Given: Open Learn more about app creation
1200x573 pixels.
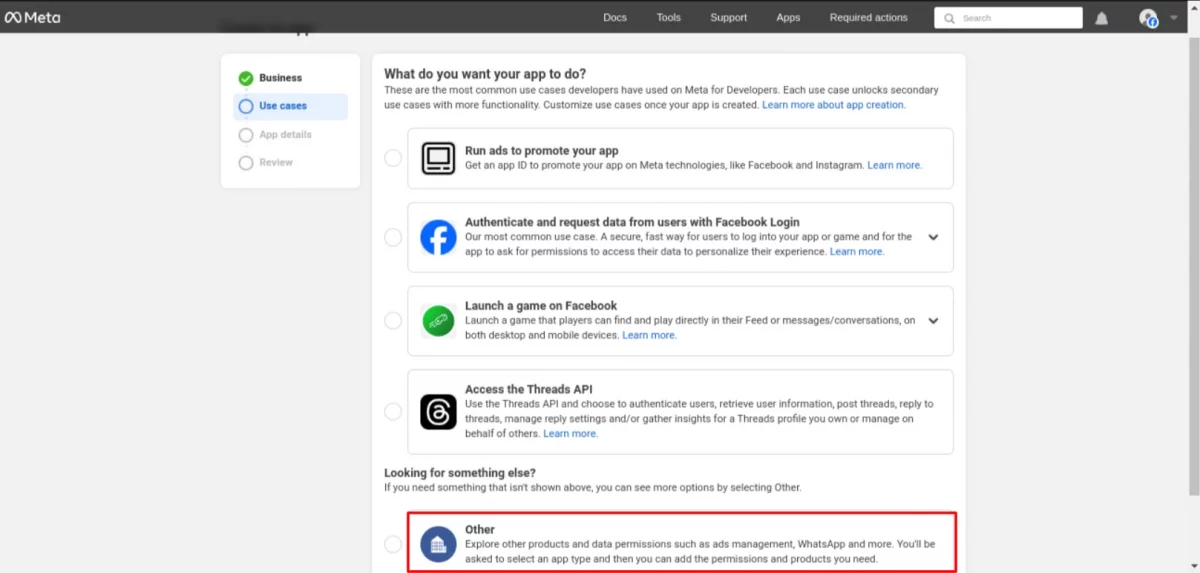Looking at the screenshot, I should pyautogui.click(x=834, y=105).
